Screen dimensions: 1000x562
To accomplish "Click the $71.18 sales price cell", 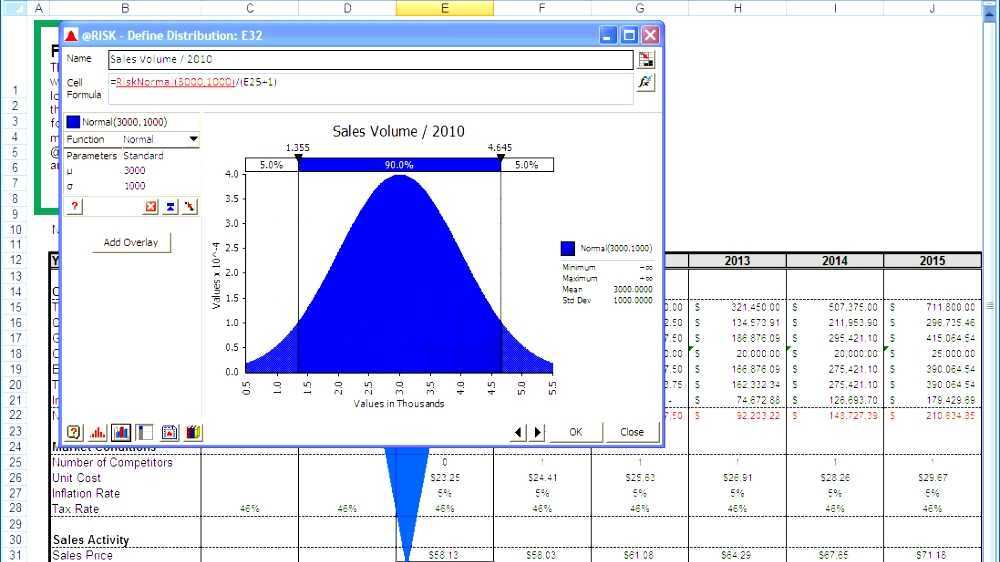I will pos(932,555).
